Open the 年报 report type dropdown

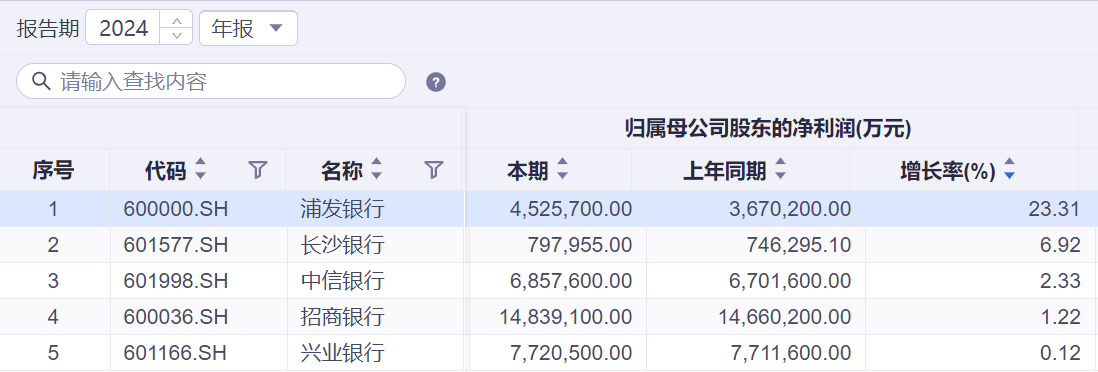click(249, 28)
